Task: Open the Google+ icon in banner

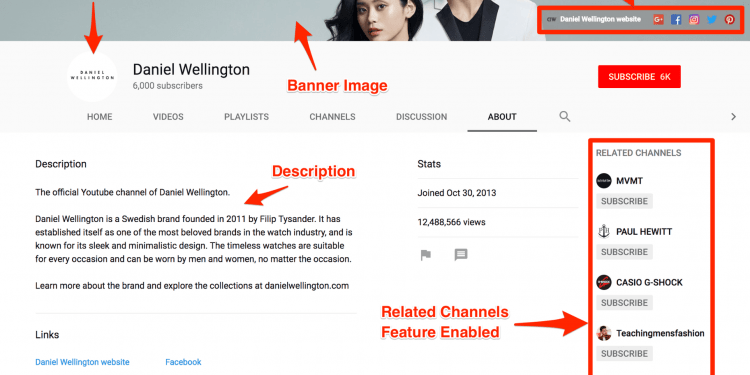Action: pos(658,20)
